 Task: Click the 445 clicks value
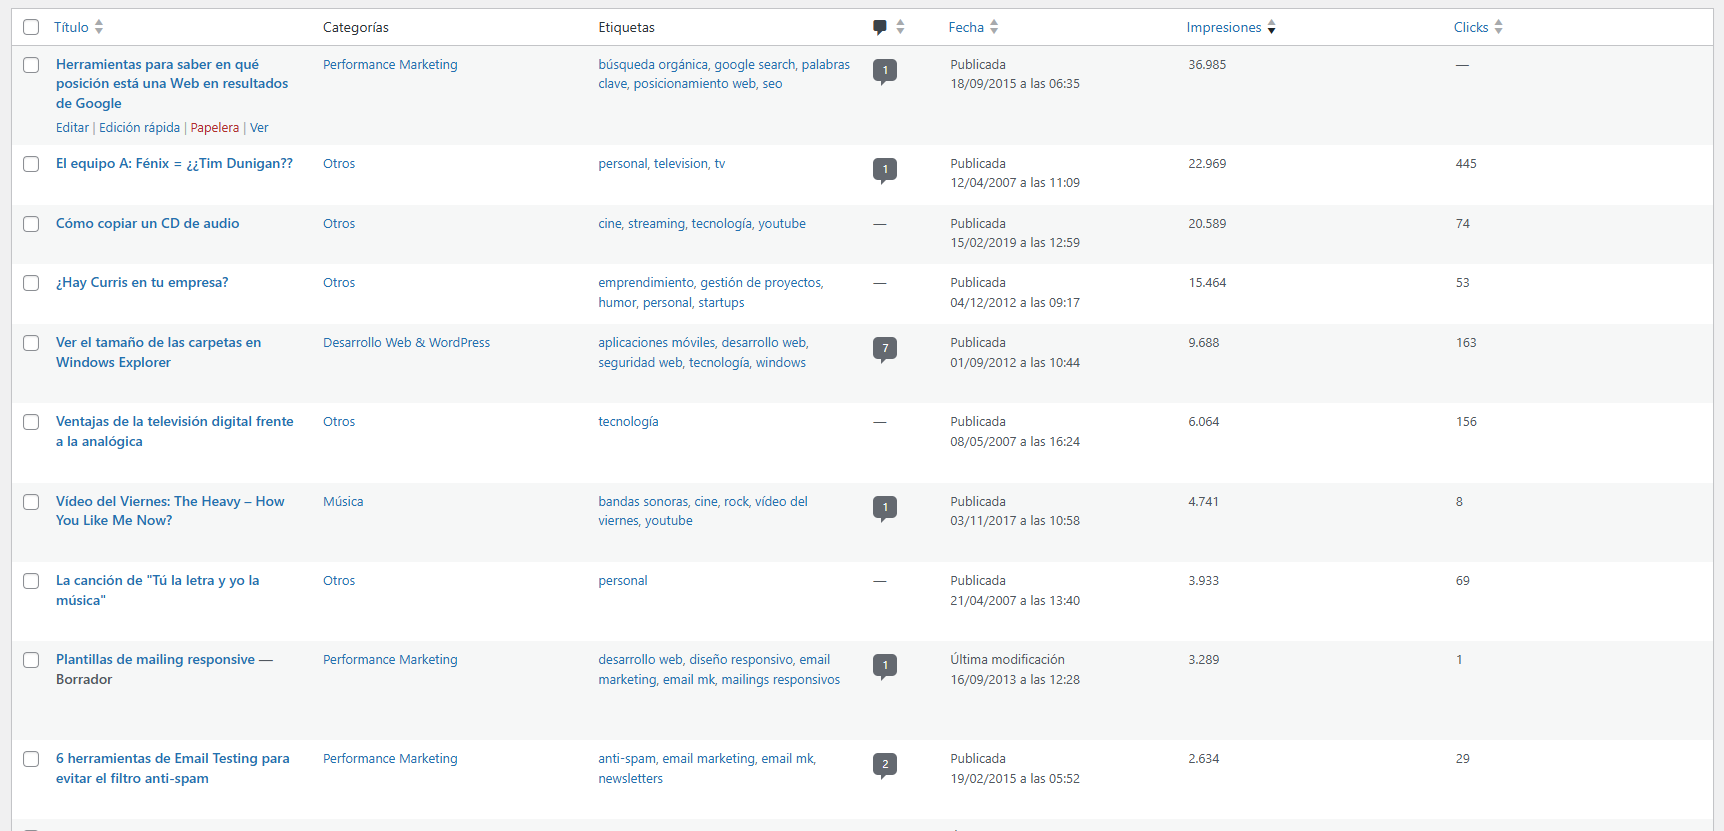pos(1466,164)
